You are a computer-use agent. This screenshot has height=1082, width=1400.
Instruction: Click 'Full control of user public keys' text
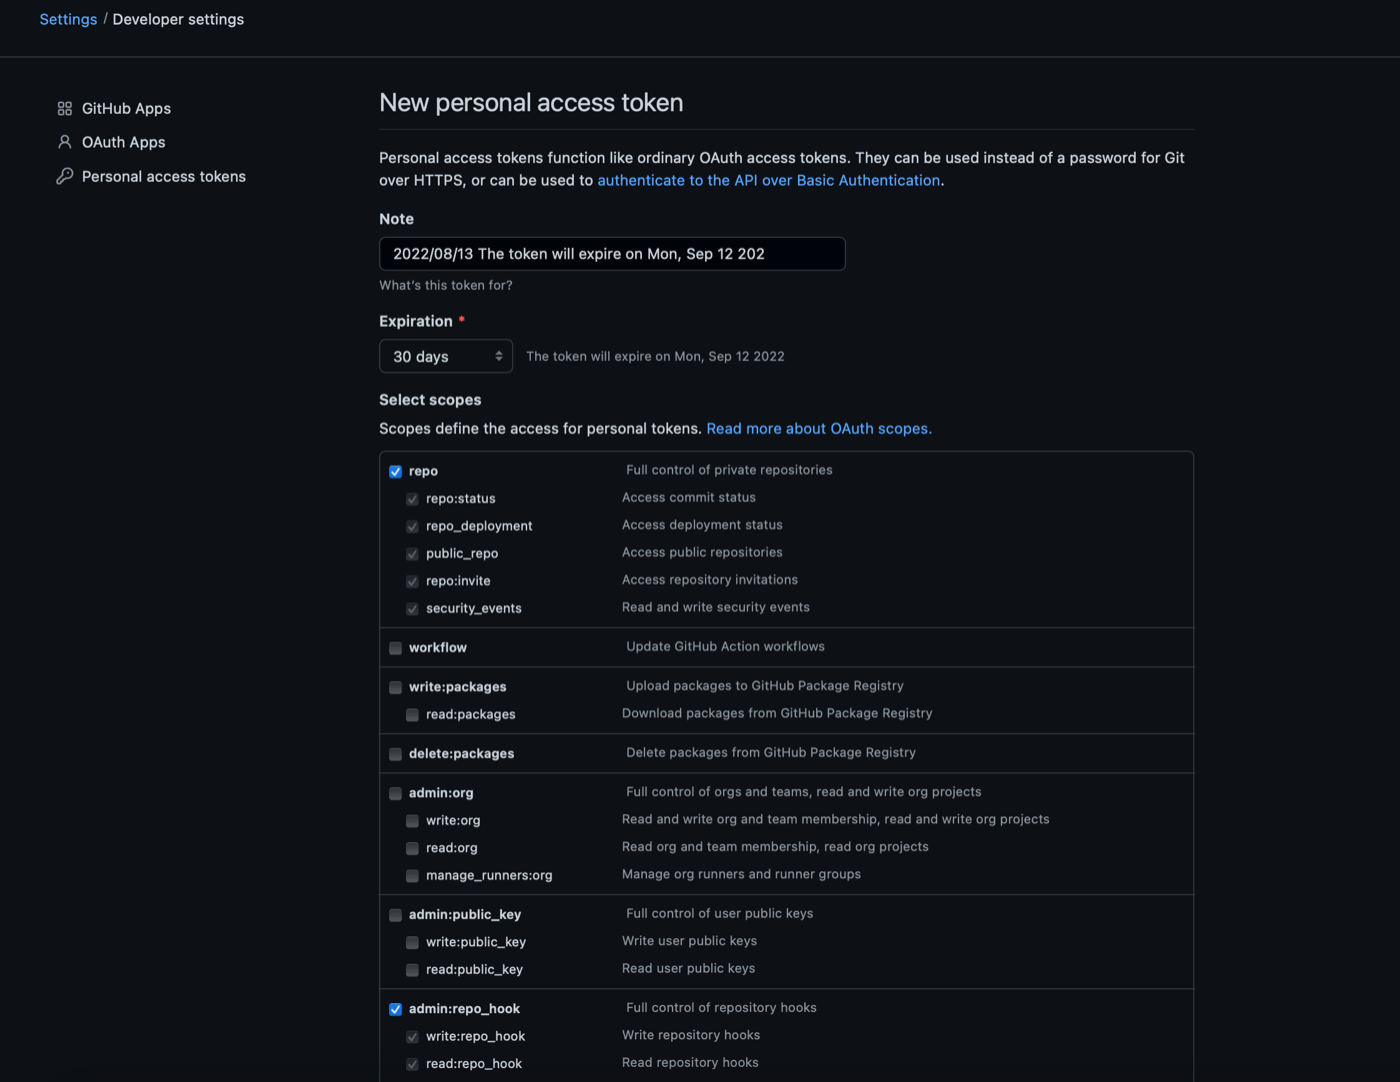pyautogui.click(x=720, y=914)
